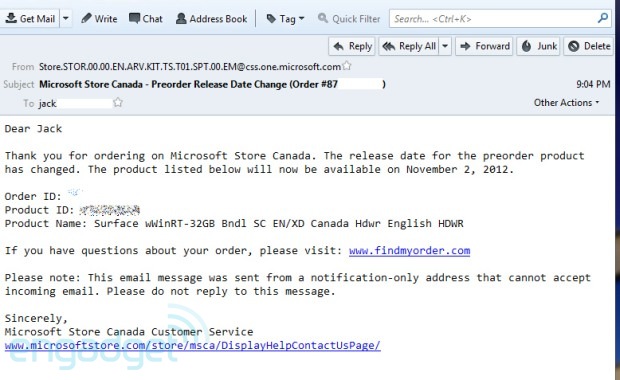Click the Get Mail download icon
The width and height of the screenshot is (620, 380).
[x=11, y=18]
